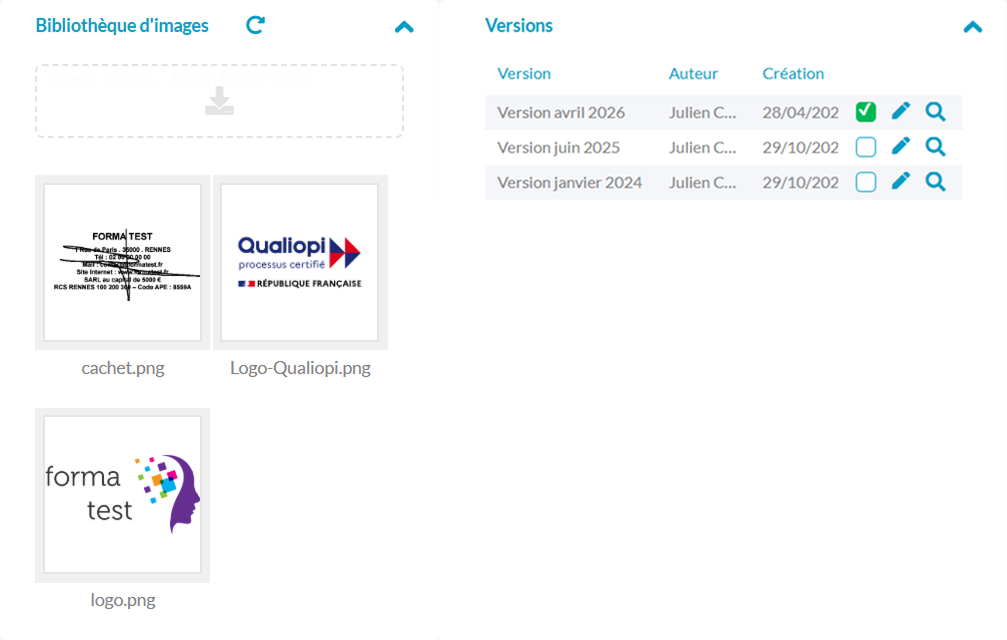Edit Version avril 2026 with pencil icon
This screenshot has height=640, width=1007.
(x=901, y=112)
